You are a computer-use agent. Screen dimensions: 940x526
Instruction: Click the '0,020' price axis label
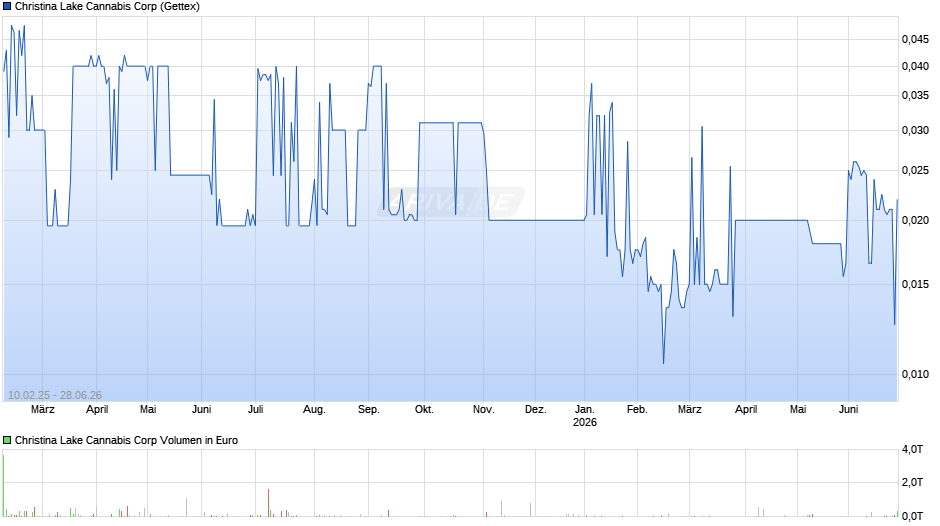915,220
